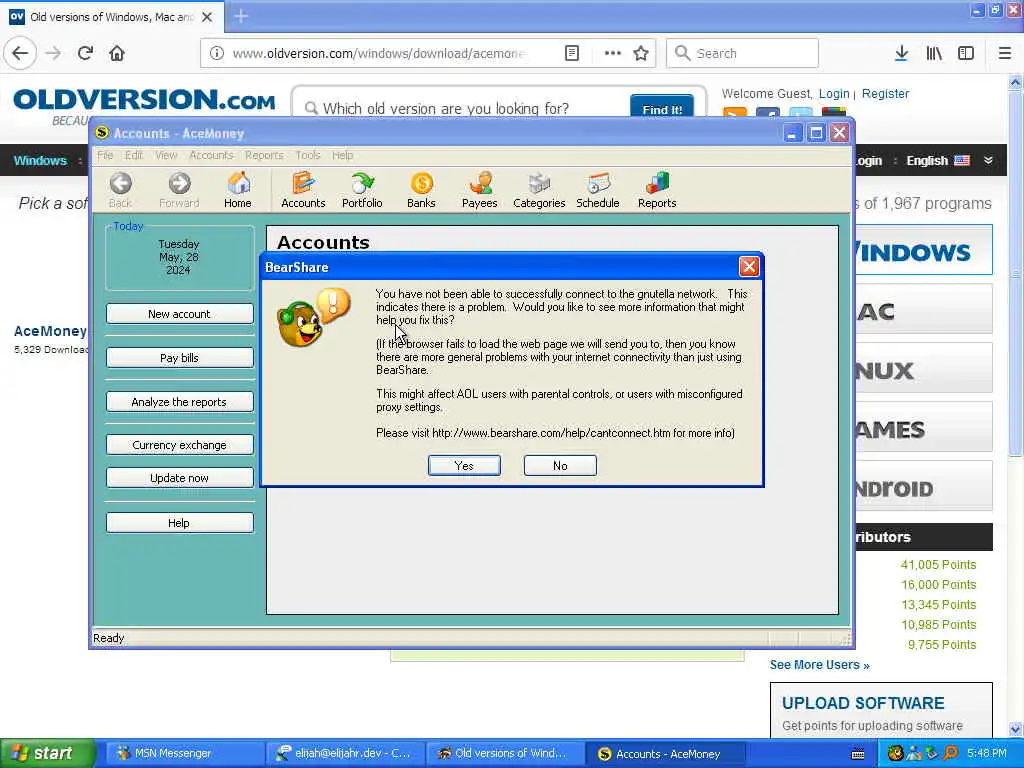Open Payees in AceMoney toolbar
This screenshot has width=1024, height=768.
pyautogui.click(x=479, y=190)
